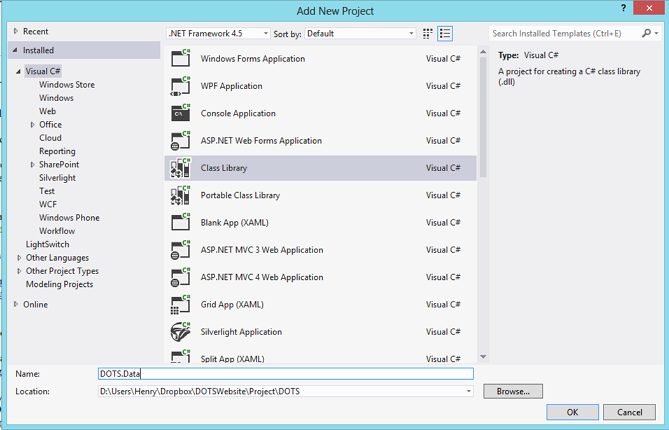Click the OK button

572,412
